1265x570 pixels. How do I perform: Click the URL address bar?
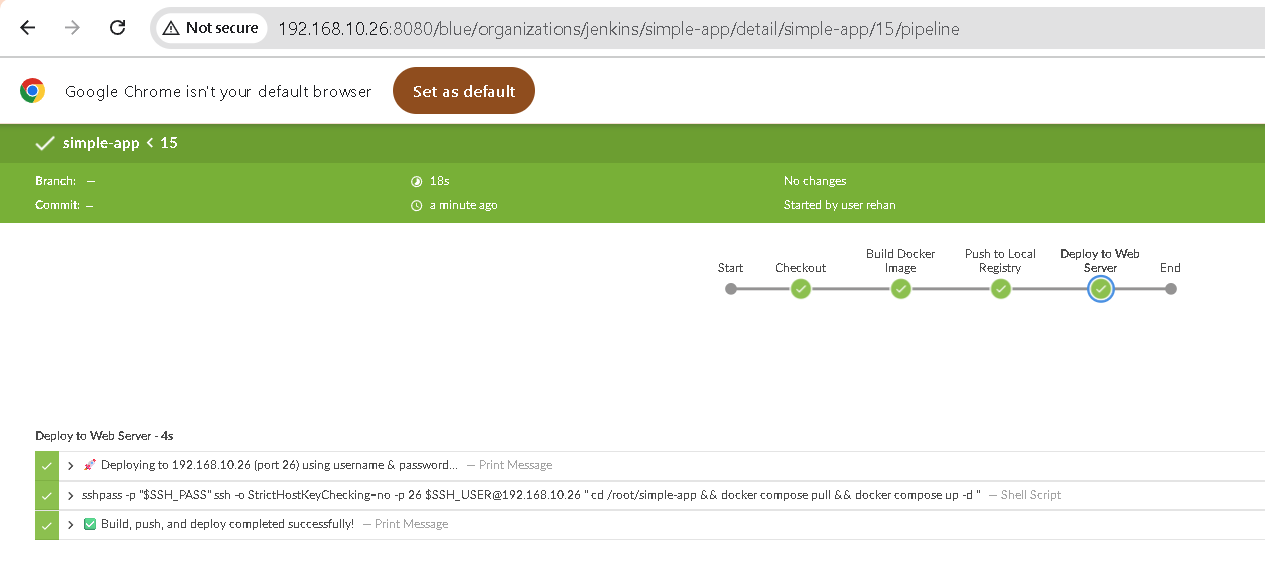coord(618,29)
